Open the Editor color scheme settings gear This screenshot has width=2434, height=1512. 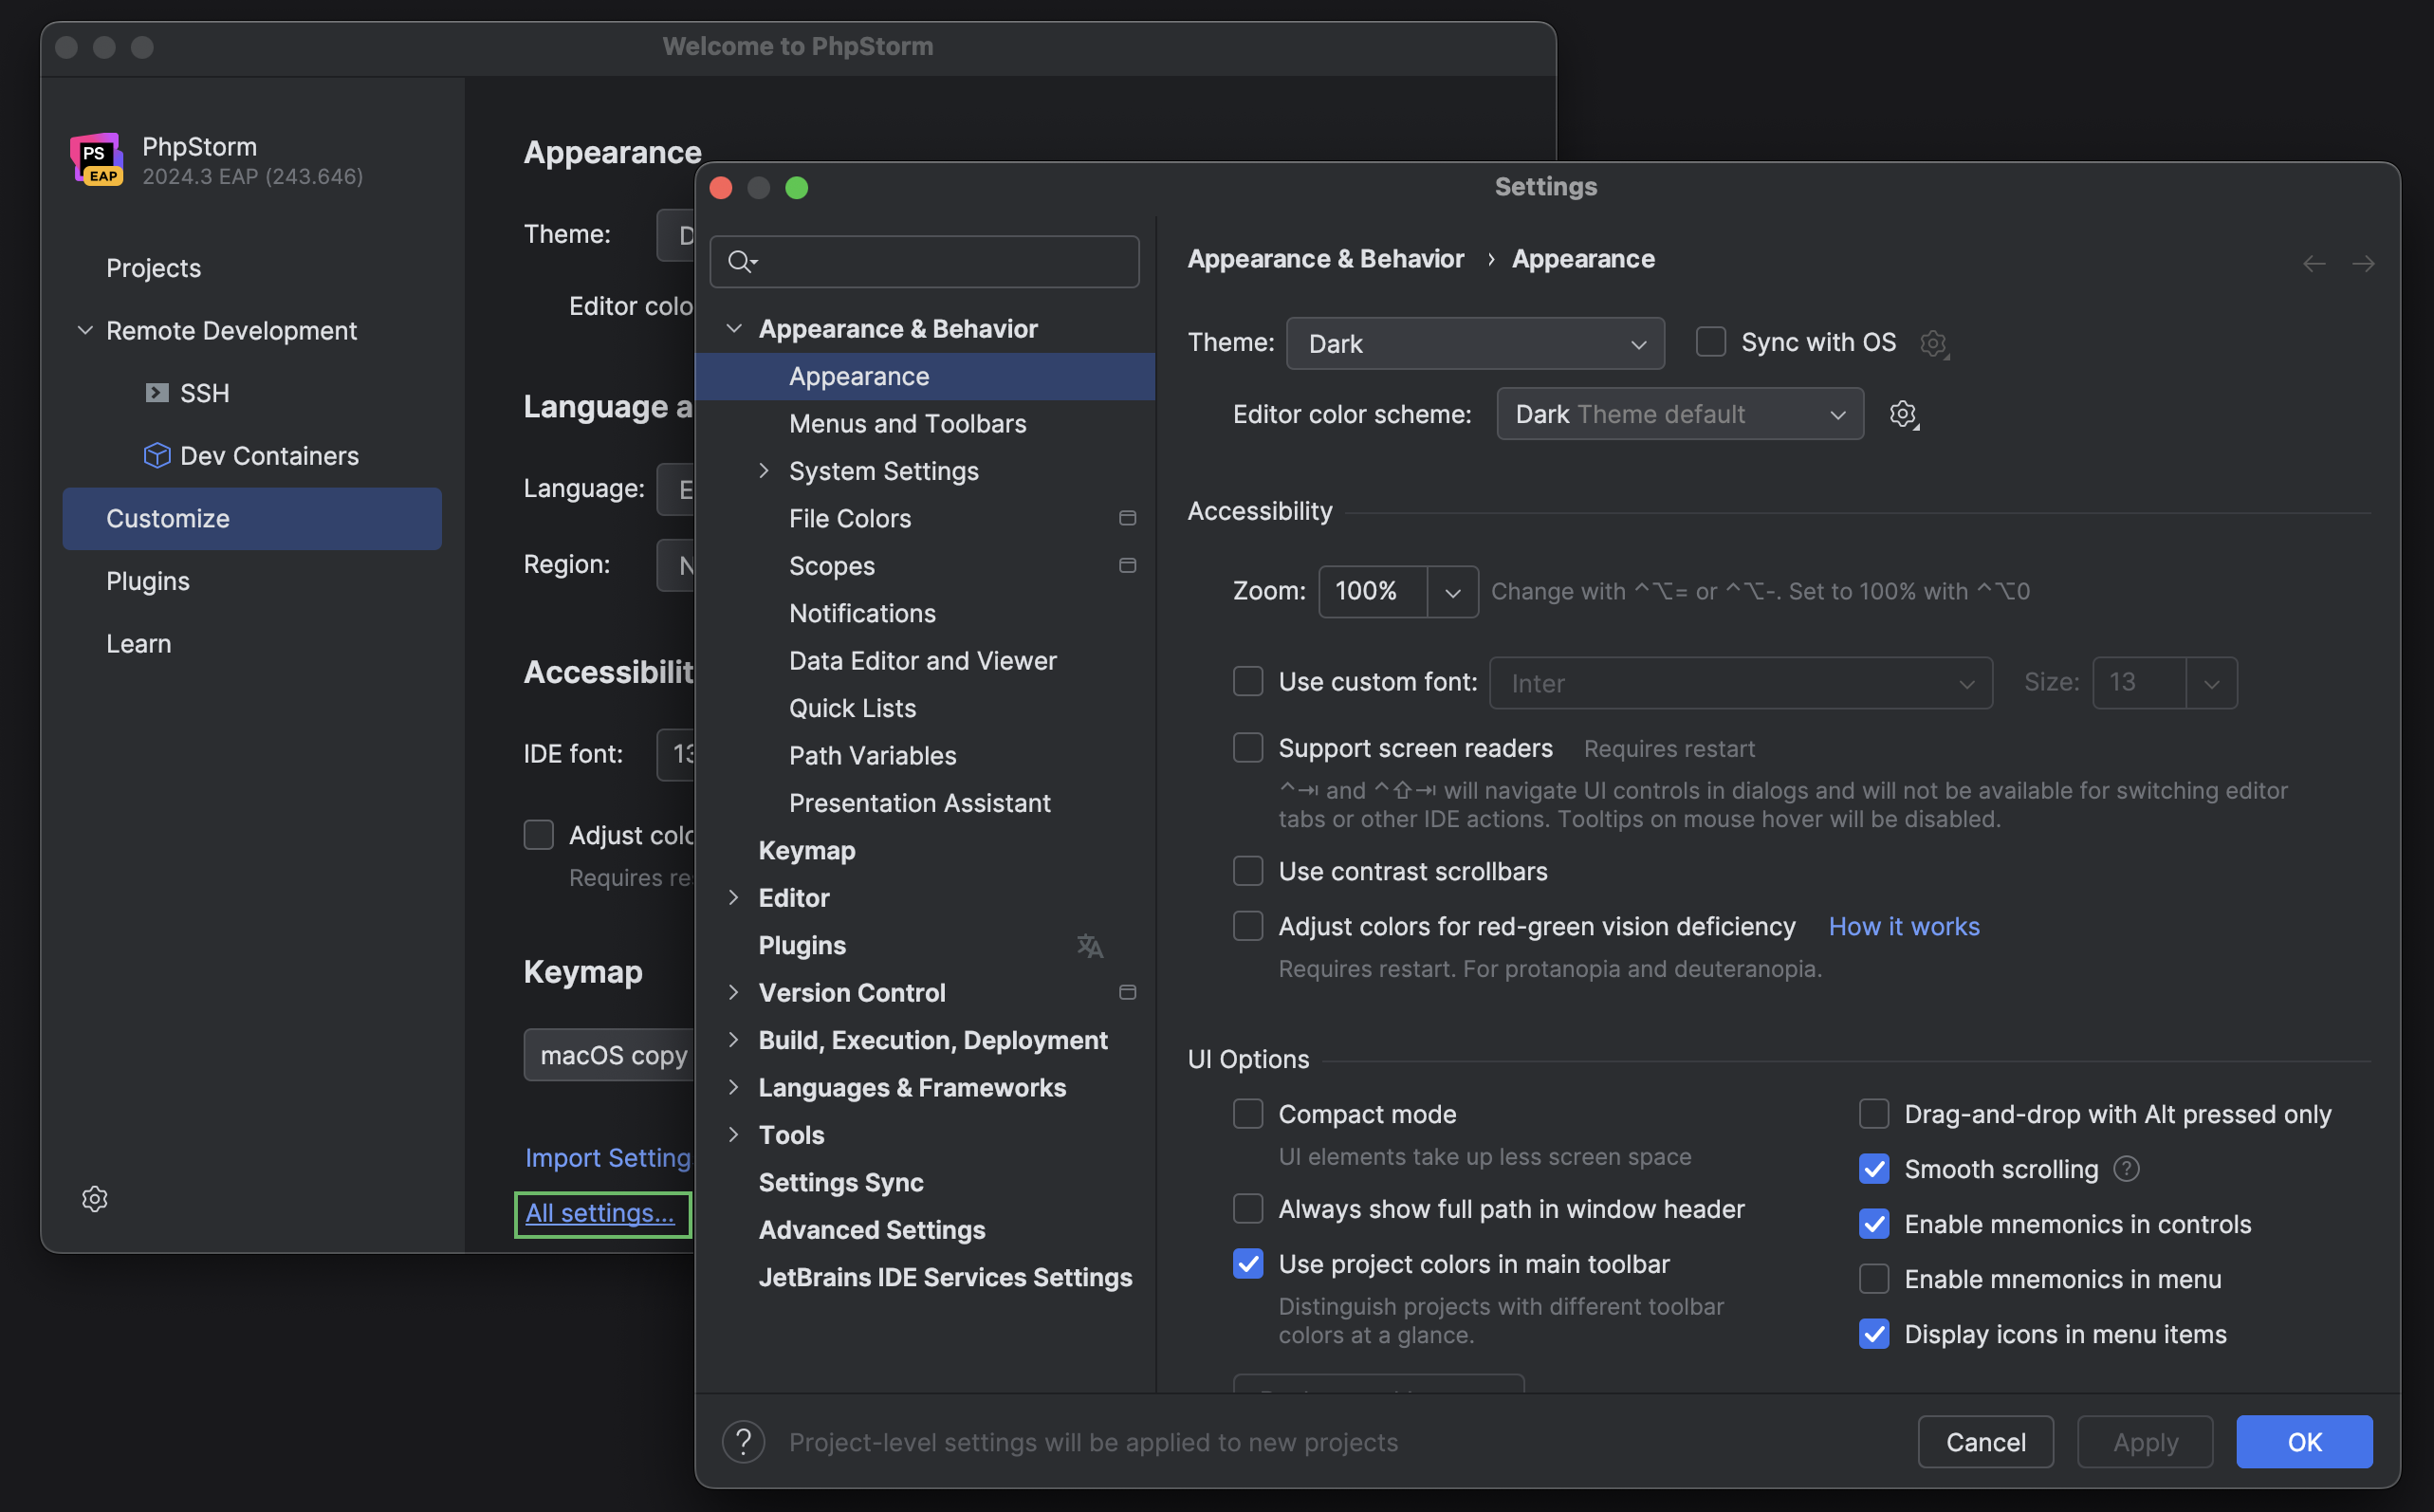pos(1903,413)
